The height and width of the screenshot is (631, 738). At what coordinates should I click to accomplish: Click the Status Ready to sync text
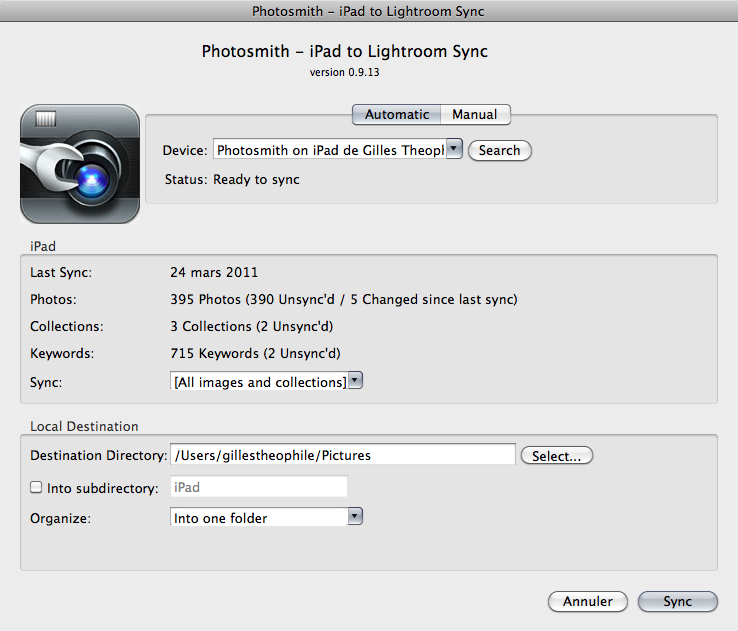(232, 179)
